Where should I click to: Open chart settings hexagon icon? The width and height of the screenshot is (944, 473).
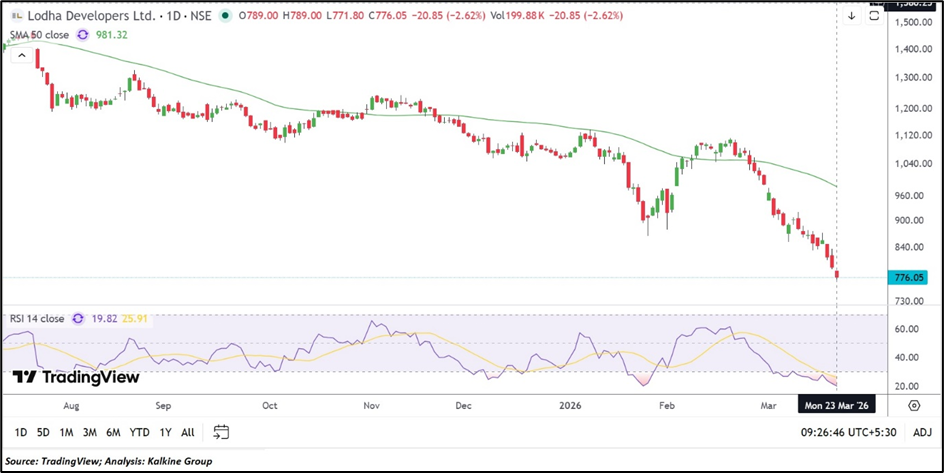pyautogui.click(x=914, y=405)
